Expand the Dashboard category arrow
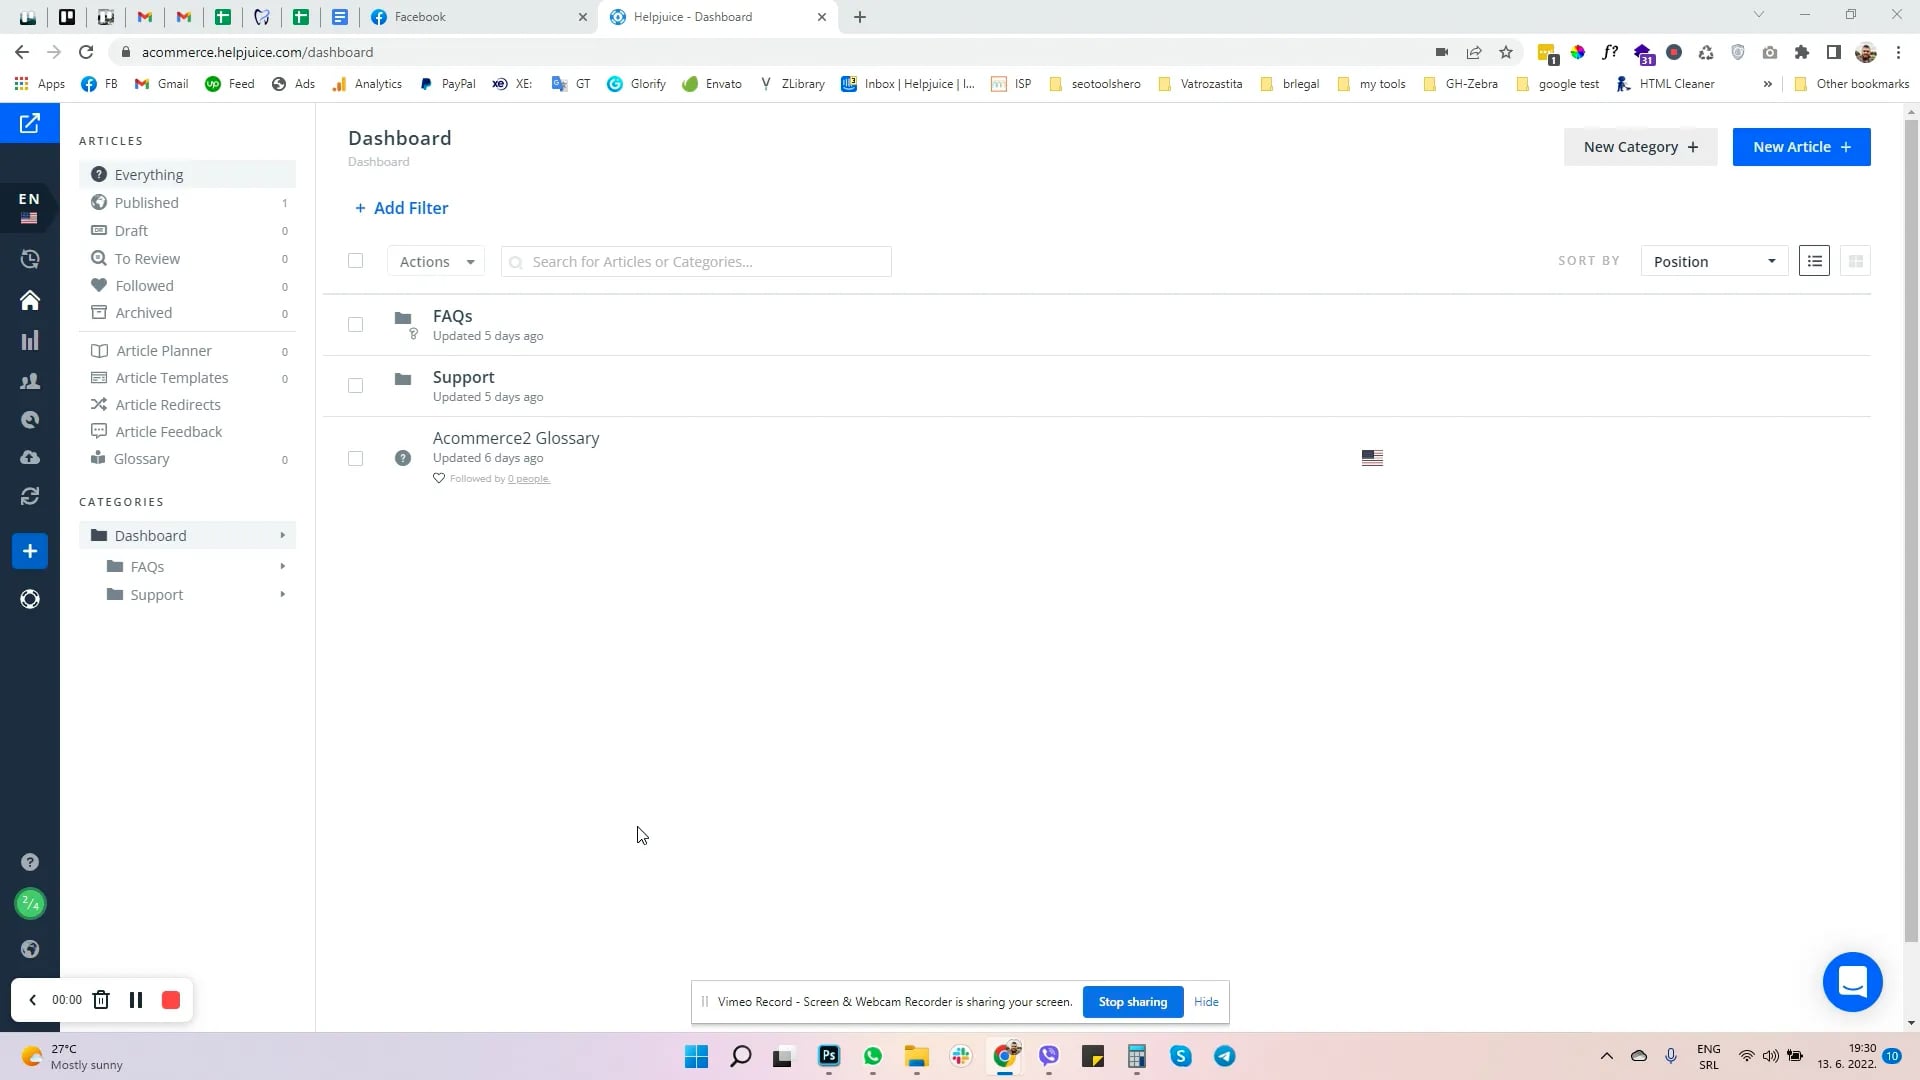 pos(283,535)
